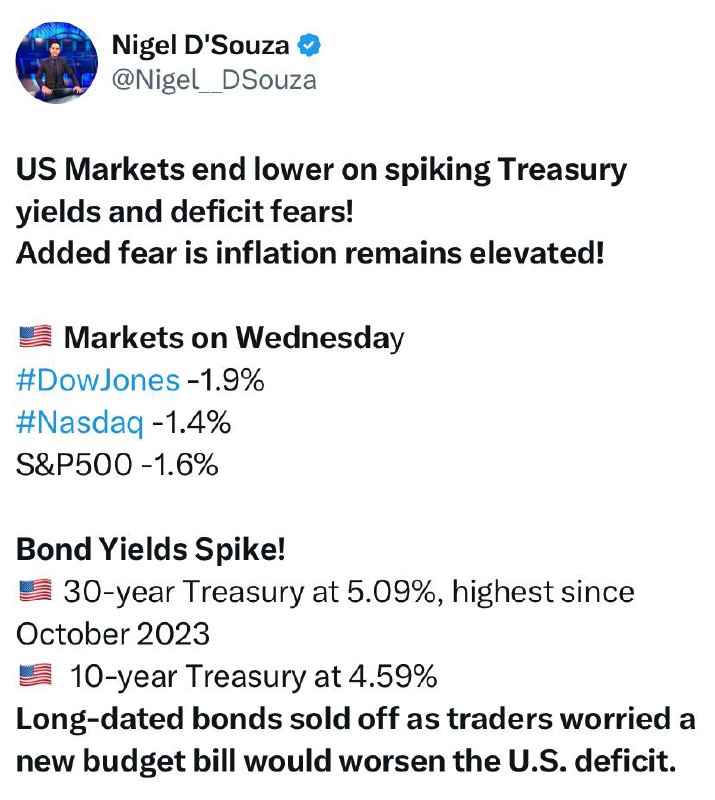Open Nigel D'Souza's profile picture
Viewport: 715px width, 800px height.
pyautogui.click(x=56, y=62)
